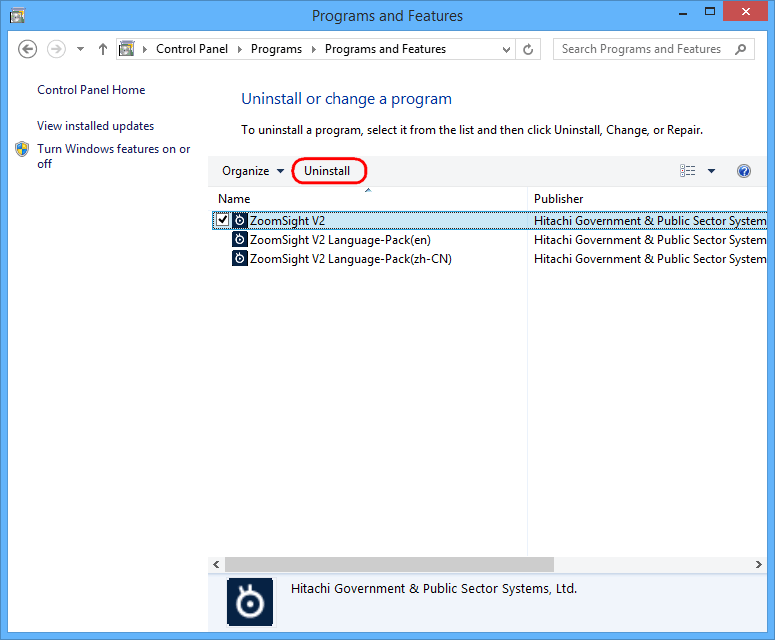Select Control Panel breadcrumb
Viewport: 775px width, 640px height.
point(192,49)
